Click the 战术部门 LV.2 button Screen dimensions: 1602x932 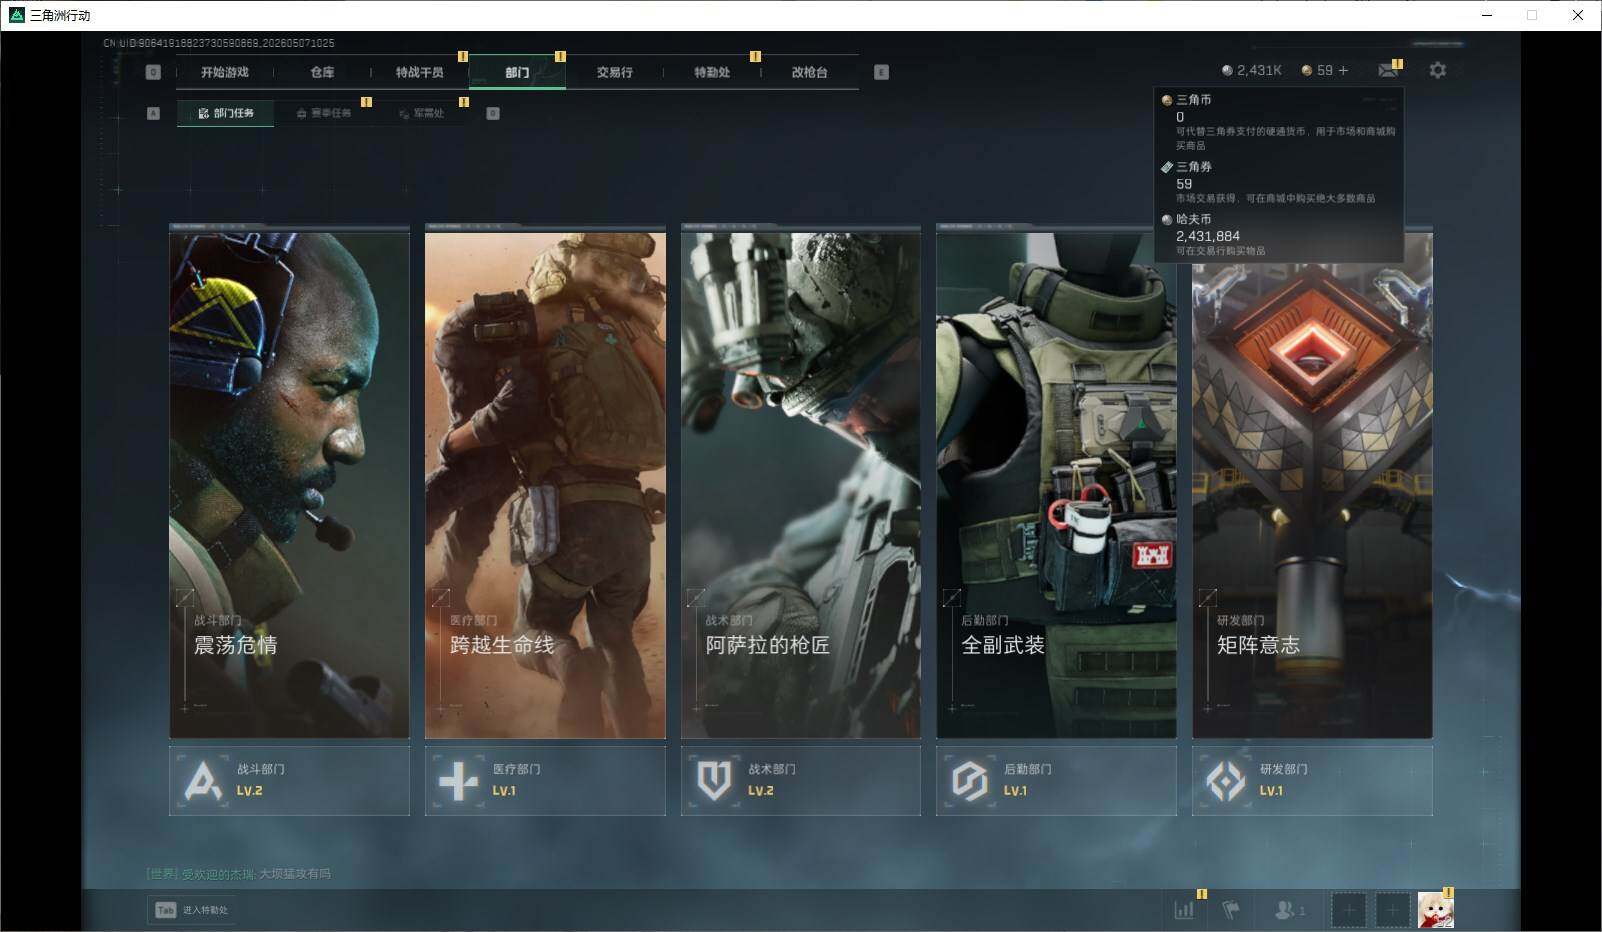[801, 780]
